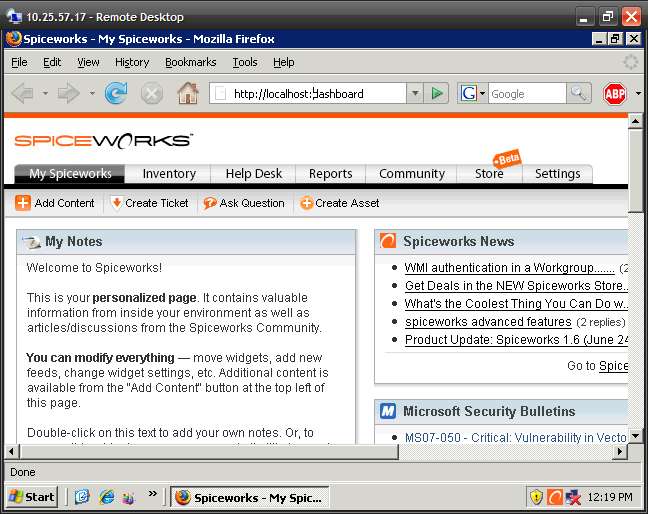Open the Help menu
This screenshot has height=514, width=648.
[284, 62]
